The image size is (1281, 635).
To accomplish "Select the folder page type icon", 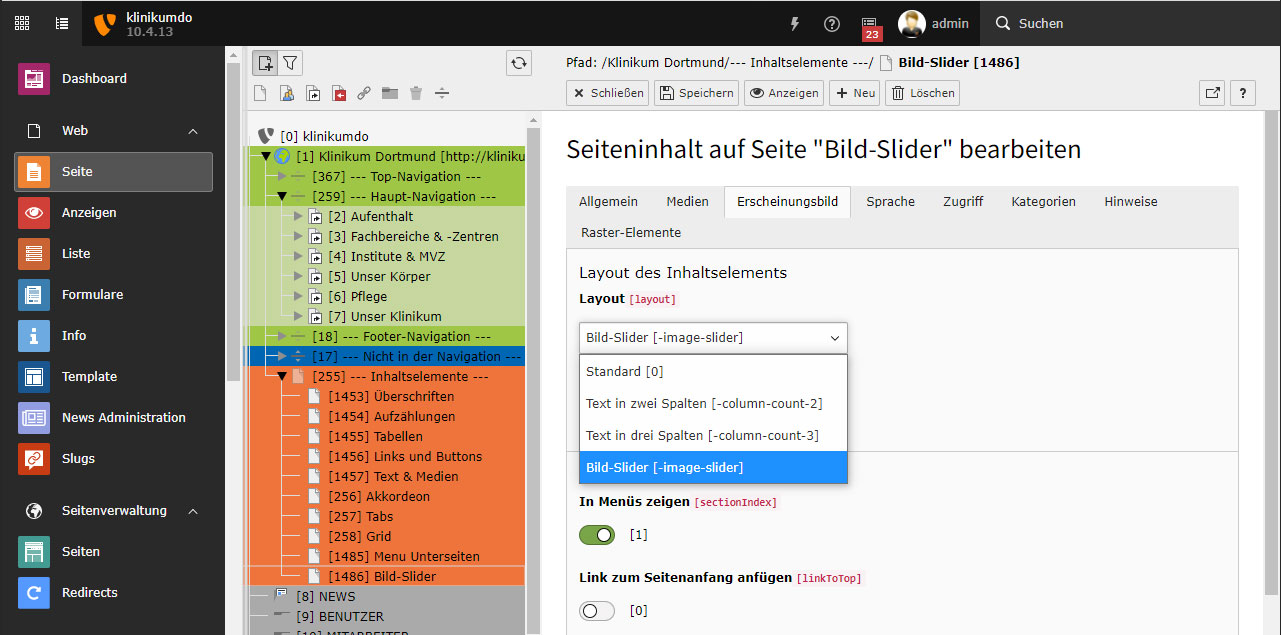I will (x=390, y=93).
